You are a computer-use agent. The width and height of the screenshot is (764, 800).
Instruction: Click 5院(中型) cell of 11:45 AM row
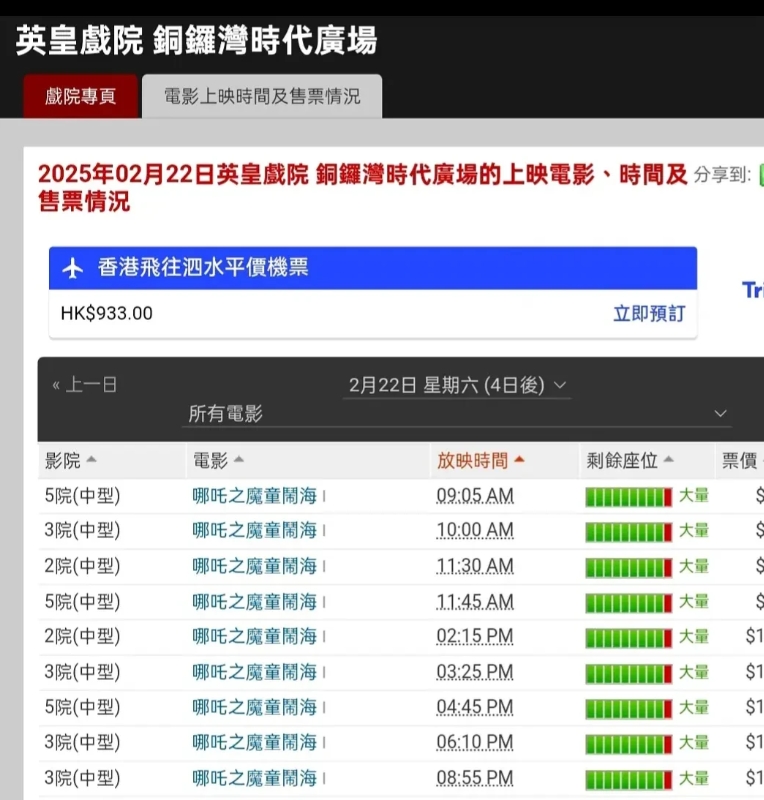(x=82, y=602)
